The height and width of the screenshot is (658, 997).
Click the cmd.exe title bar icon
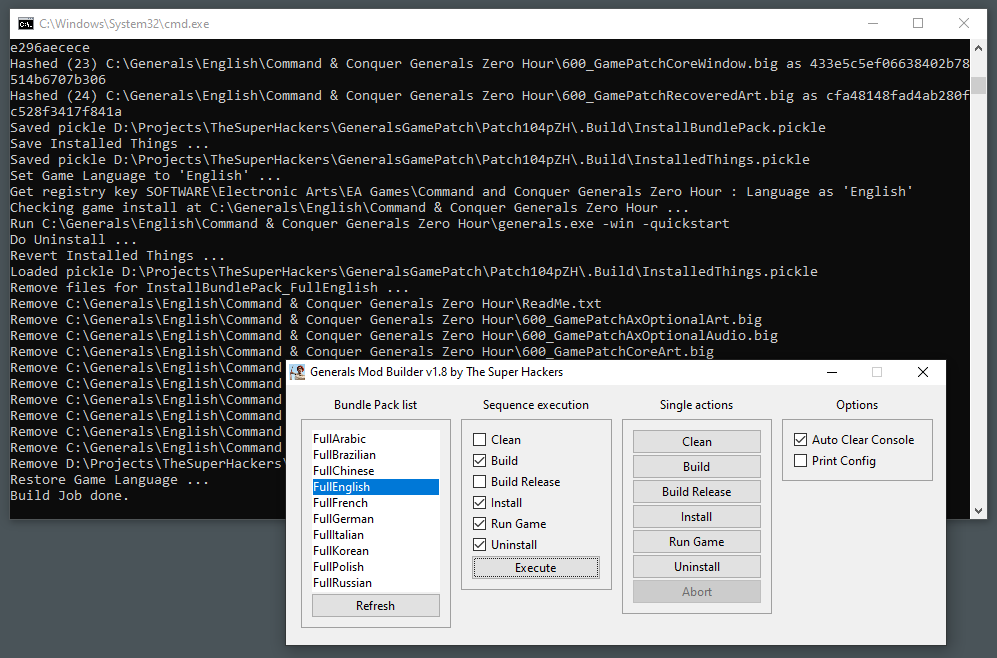[x=25, y=24]
